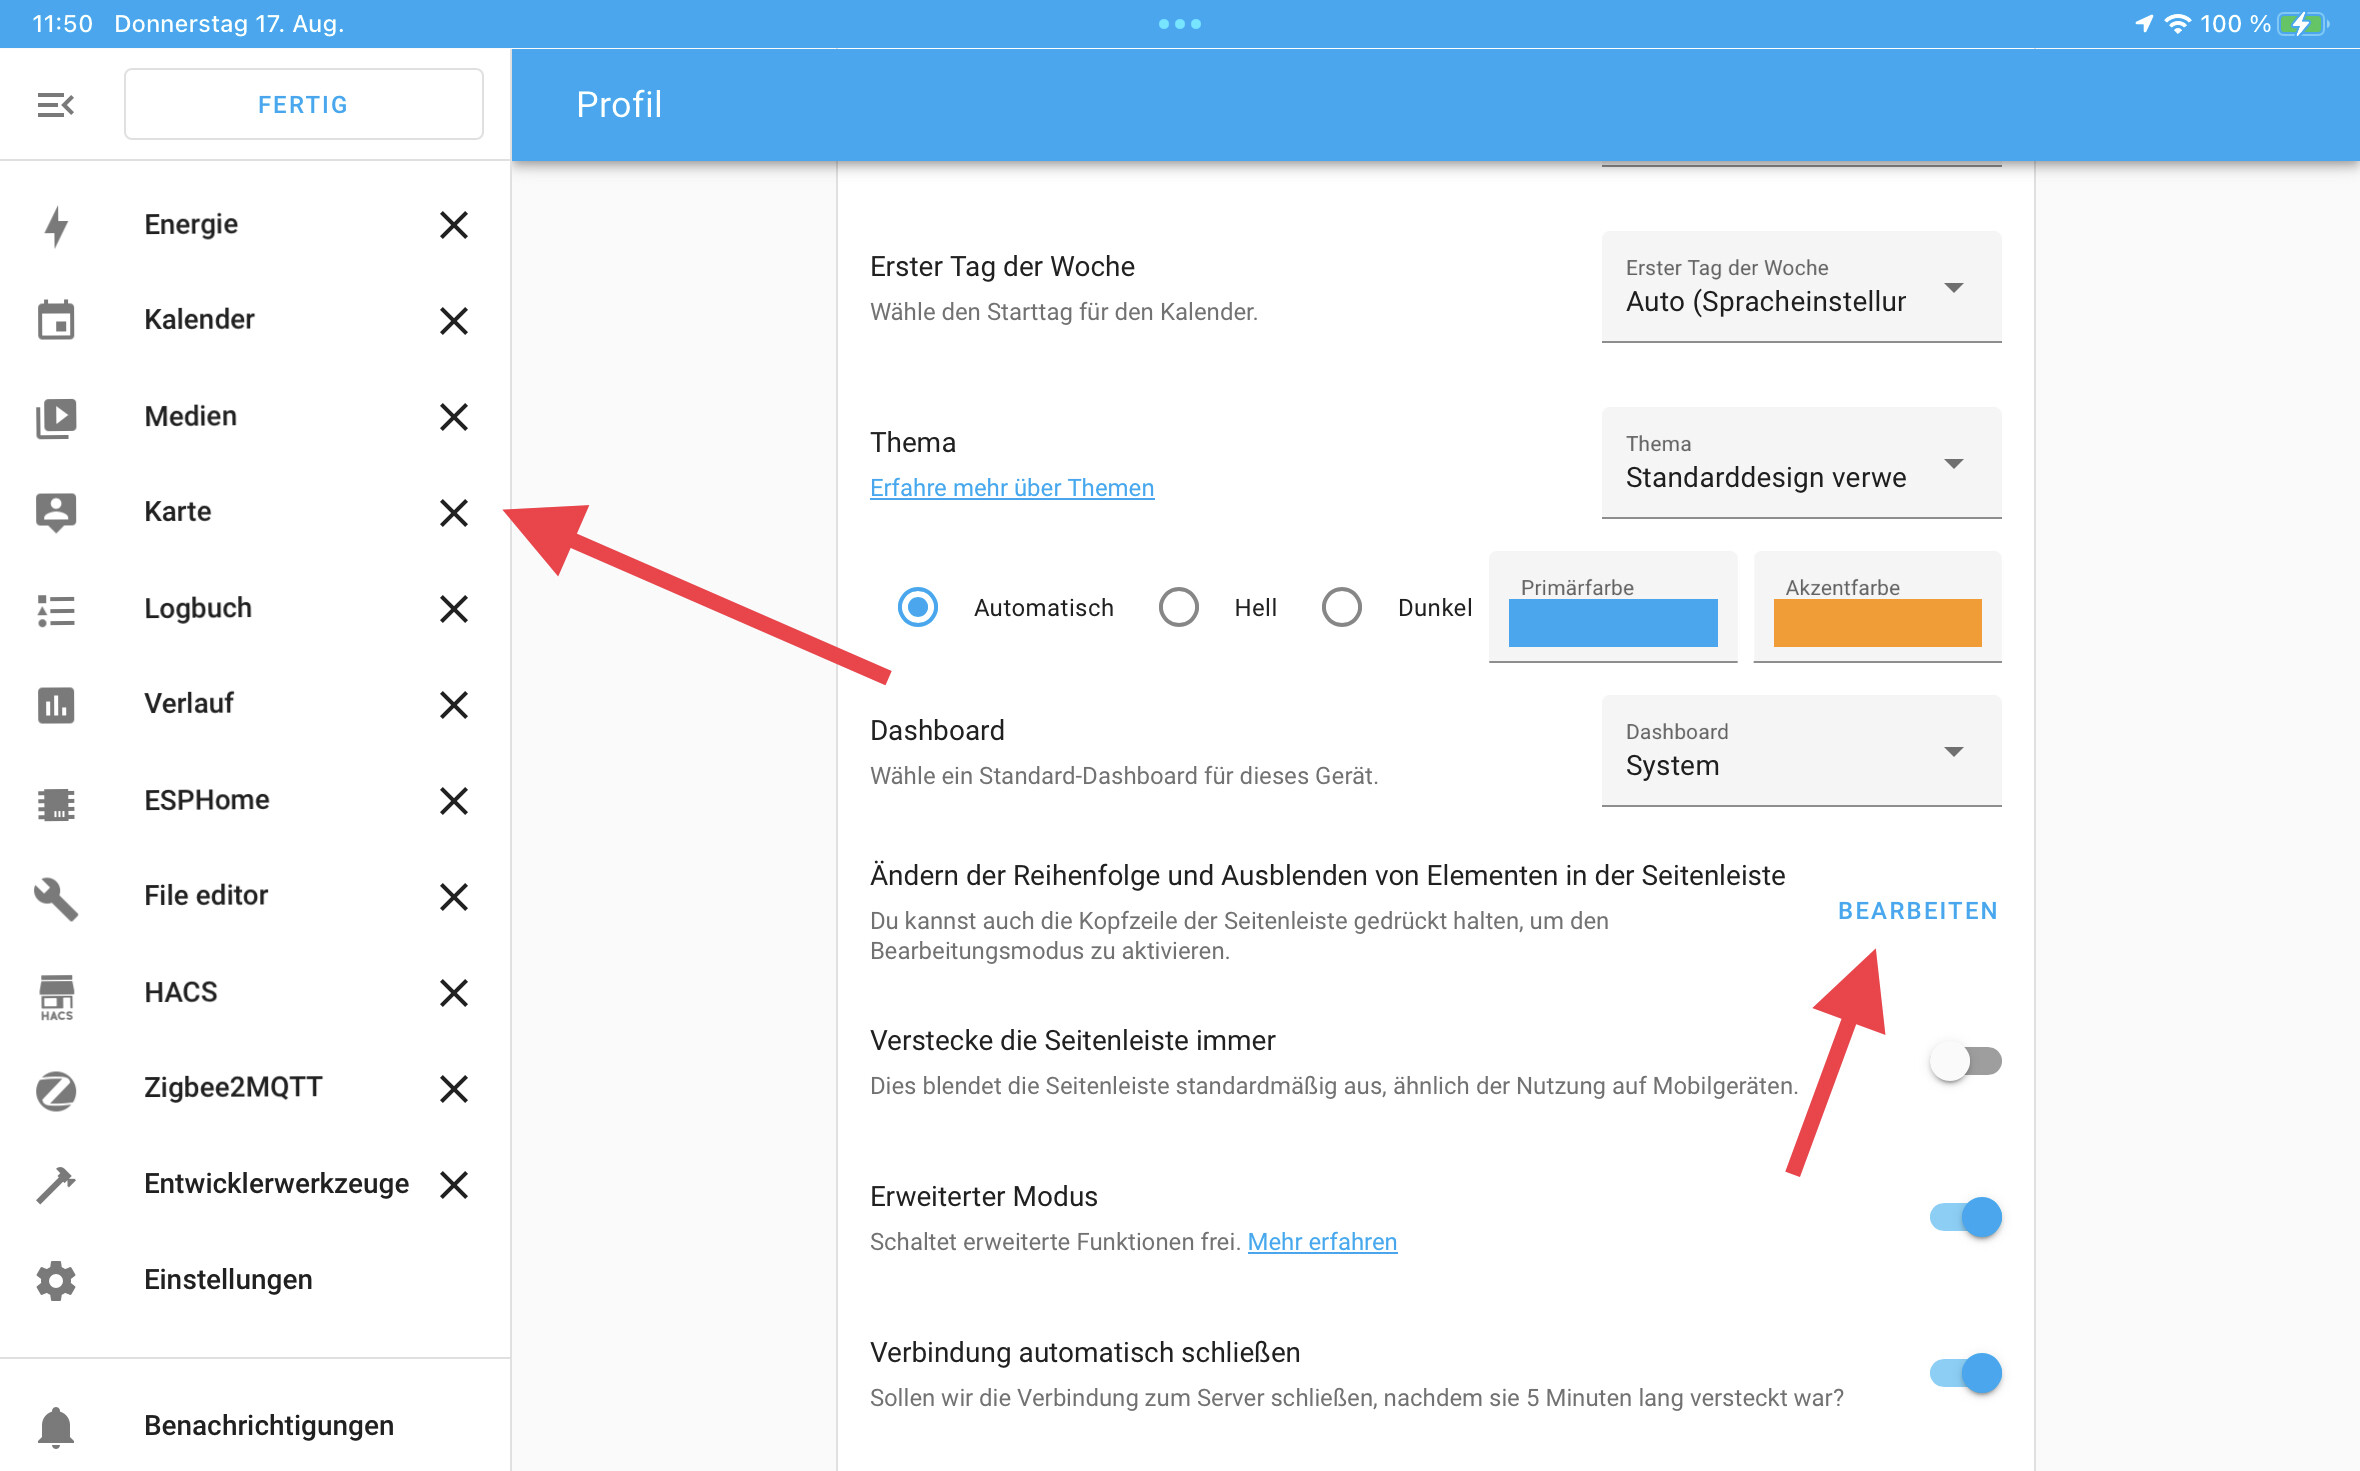Remove Karte from the sidebar
This screenshot has width=2360, height=1471.
pos(454,513)
